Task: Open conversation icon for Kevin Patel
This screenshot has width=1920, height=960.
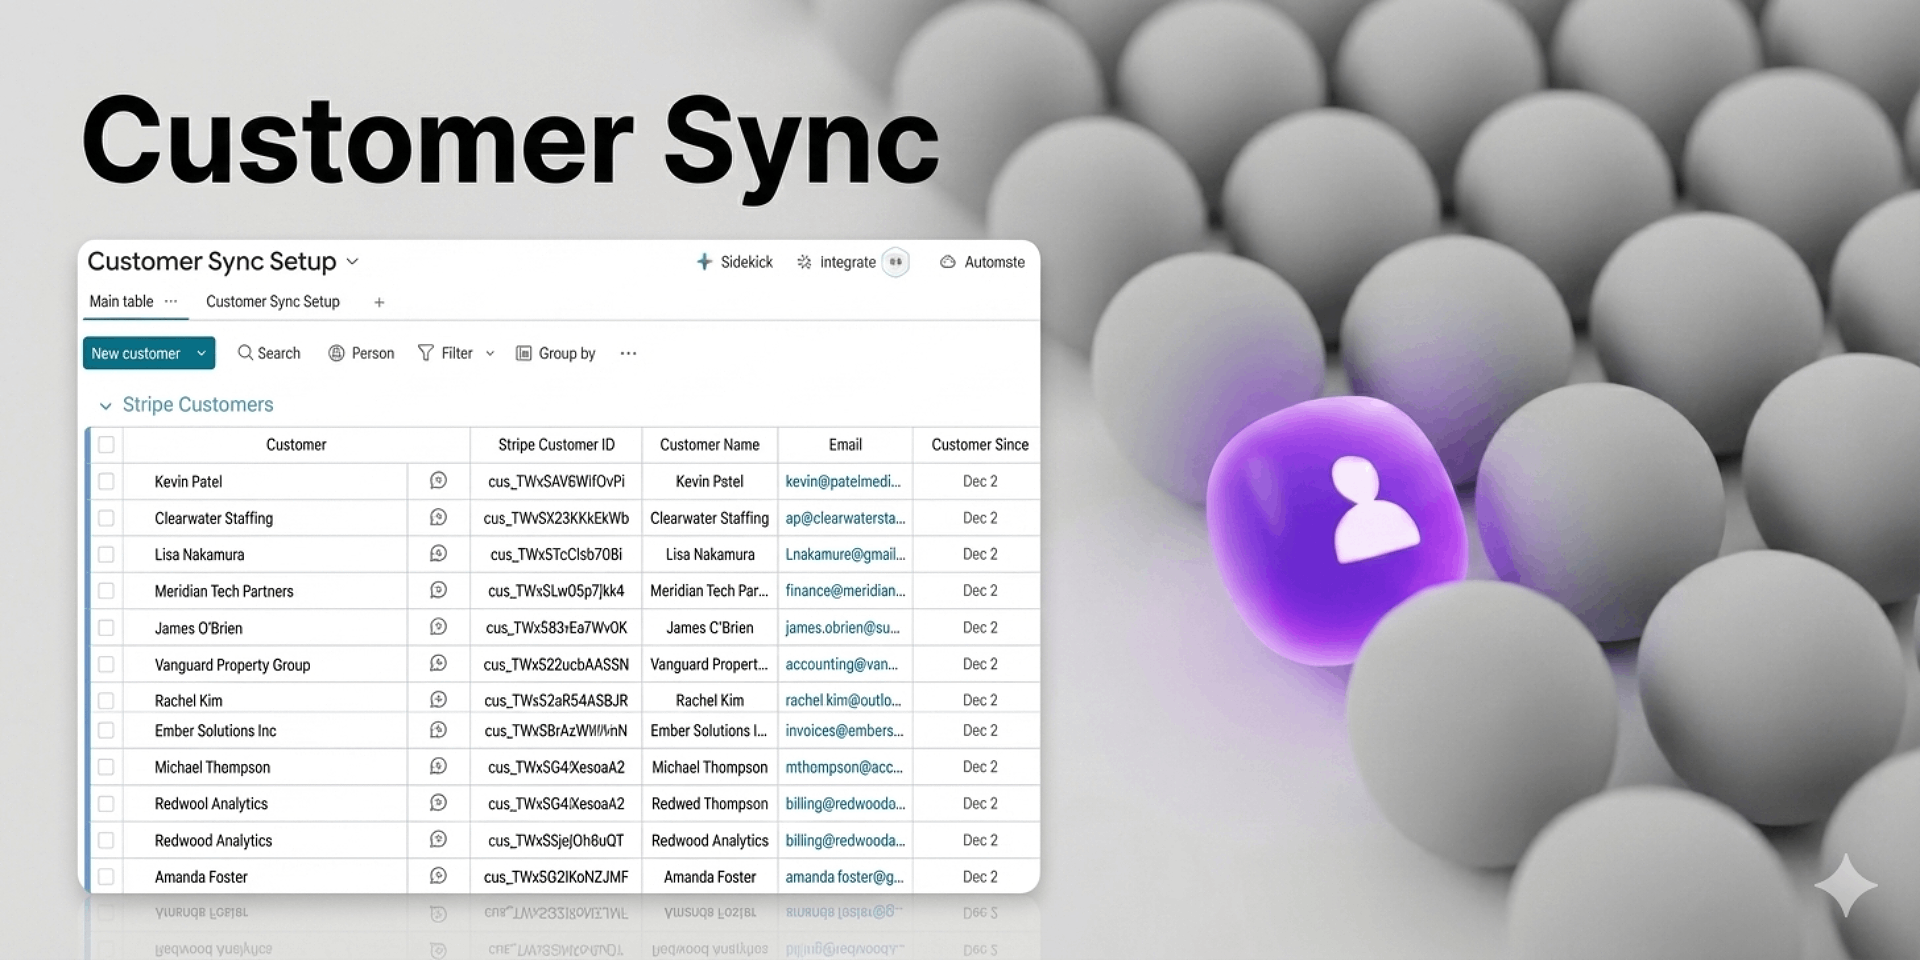Action: [x=438, y=481]
